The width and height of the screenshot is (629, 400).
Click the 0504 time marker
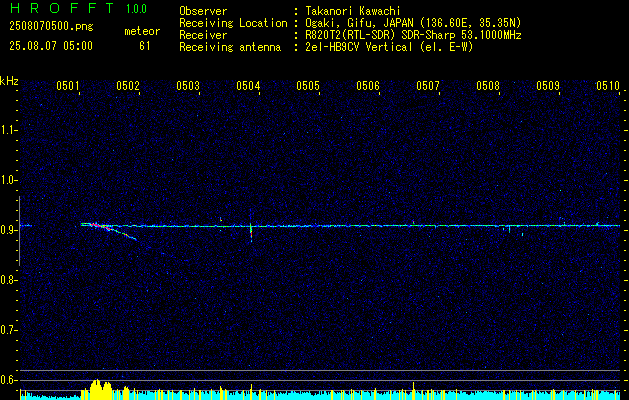248,85
